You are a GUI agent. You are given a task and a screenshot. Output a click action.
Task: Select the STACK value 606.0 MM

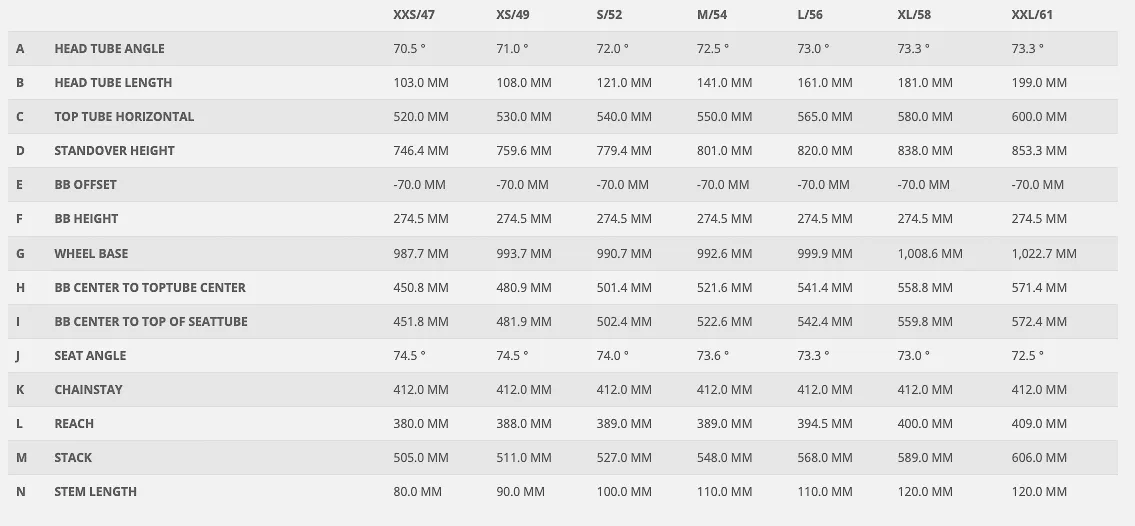pyautogui.click(x=1039, y=458)
